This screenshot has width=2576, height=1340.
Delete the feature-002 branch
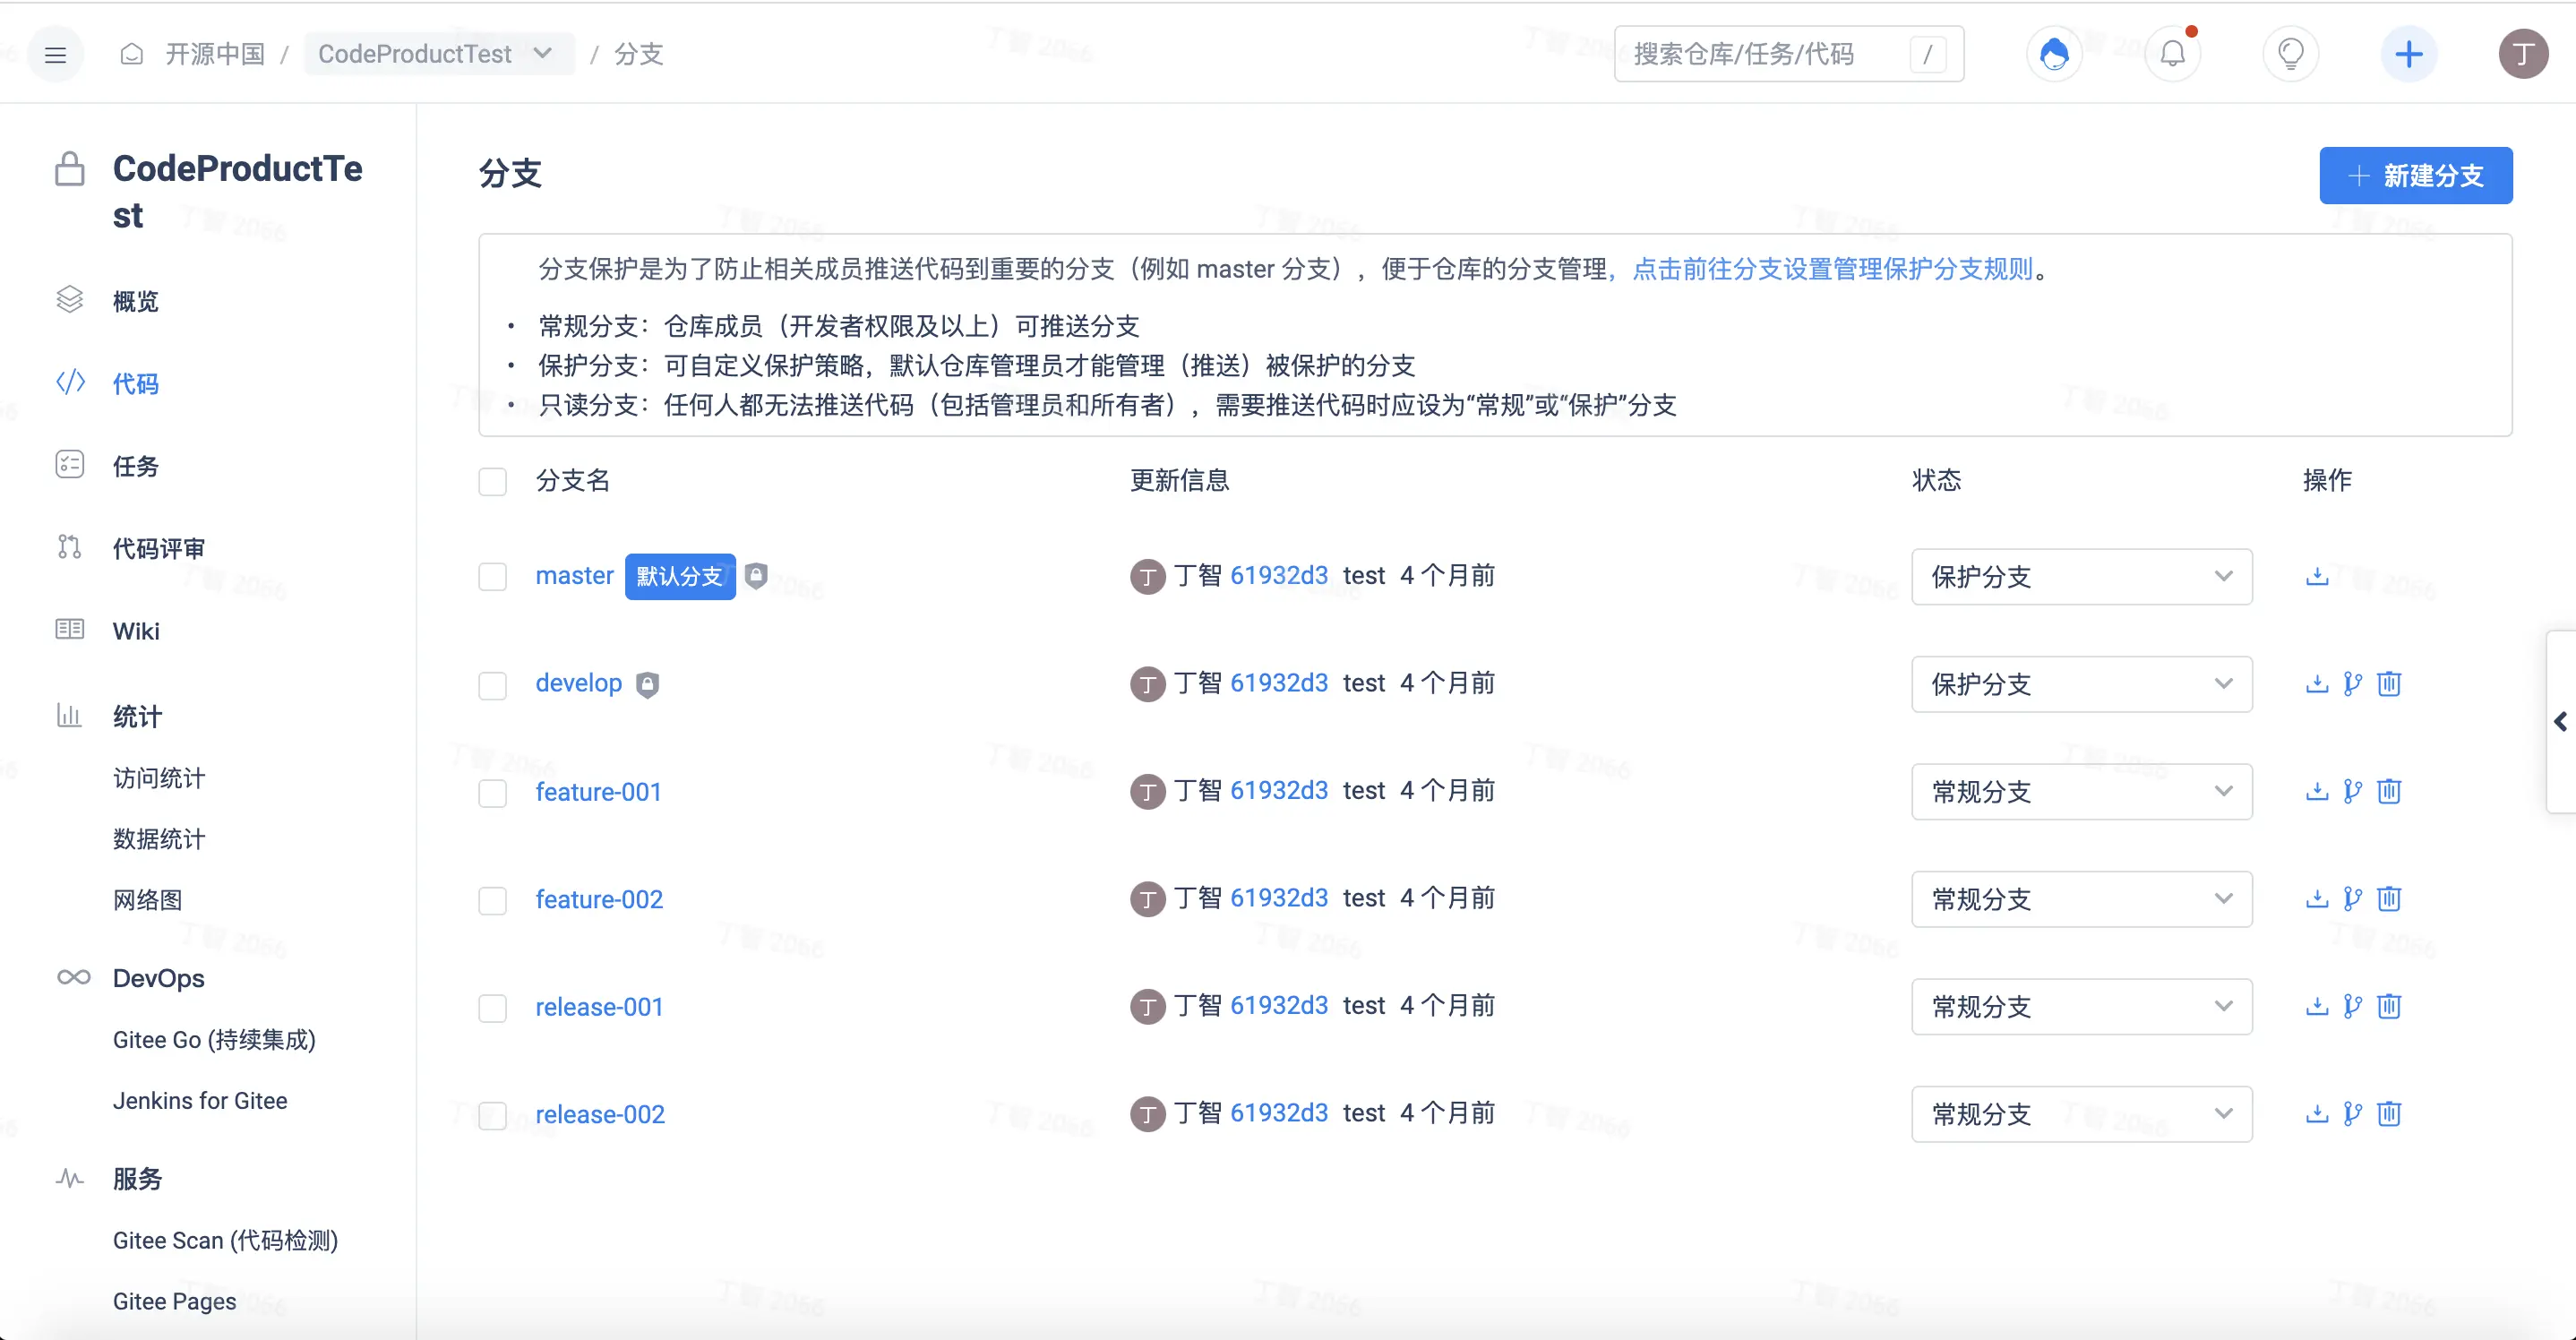coord(2389,899)
